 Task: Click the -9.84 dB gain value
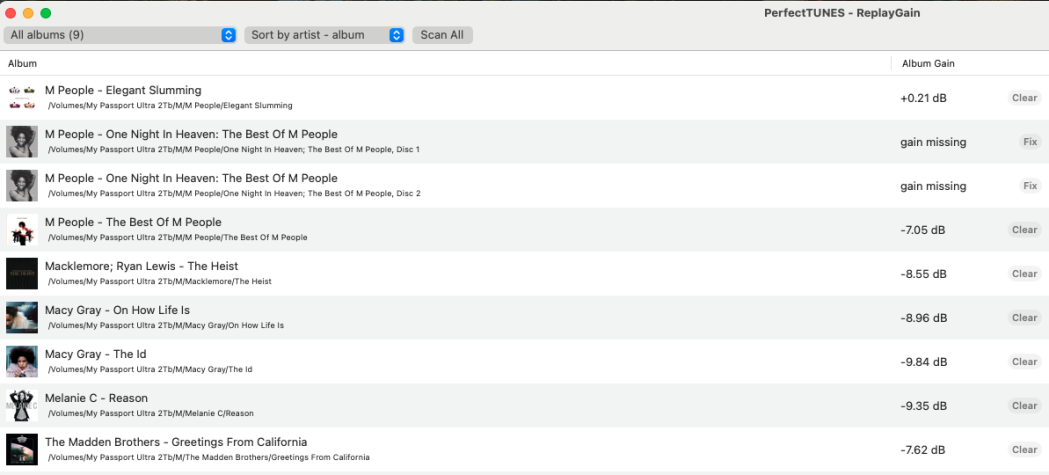pyautogui.click(x=924, y=362)
